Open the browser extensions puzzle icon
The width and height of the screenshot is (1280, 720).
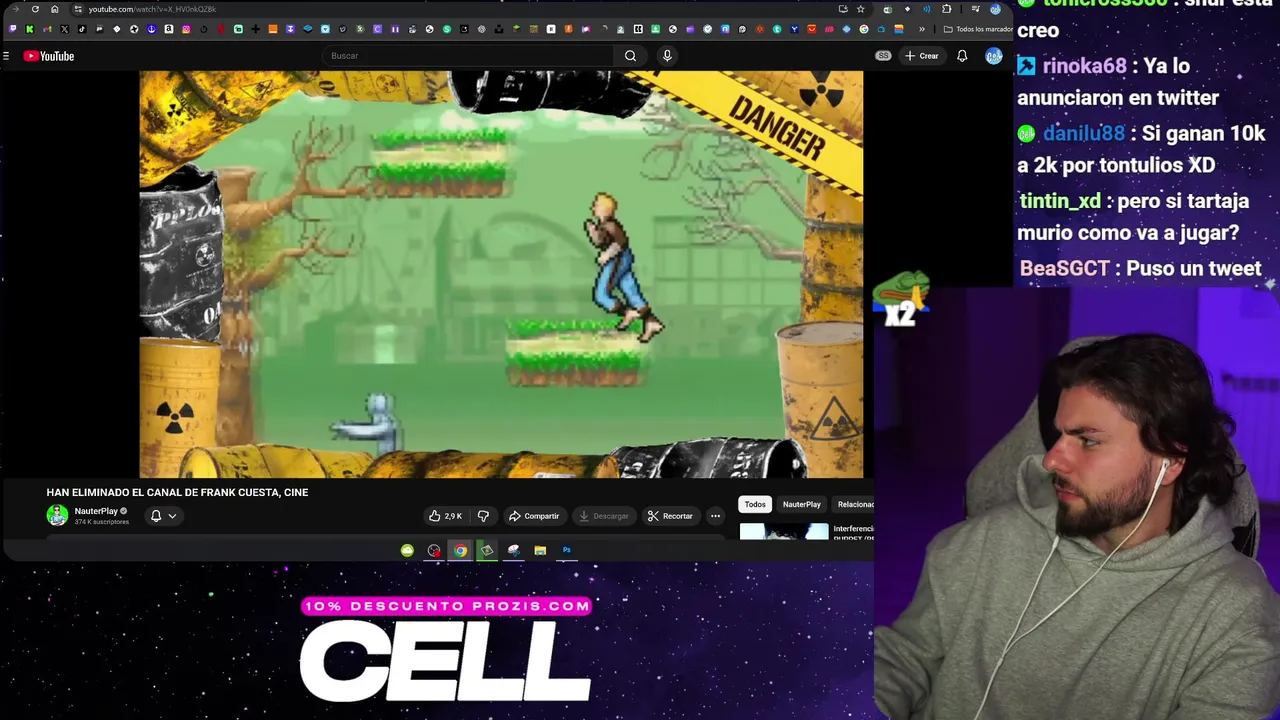coord(946,9)
